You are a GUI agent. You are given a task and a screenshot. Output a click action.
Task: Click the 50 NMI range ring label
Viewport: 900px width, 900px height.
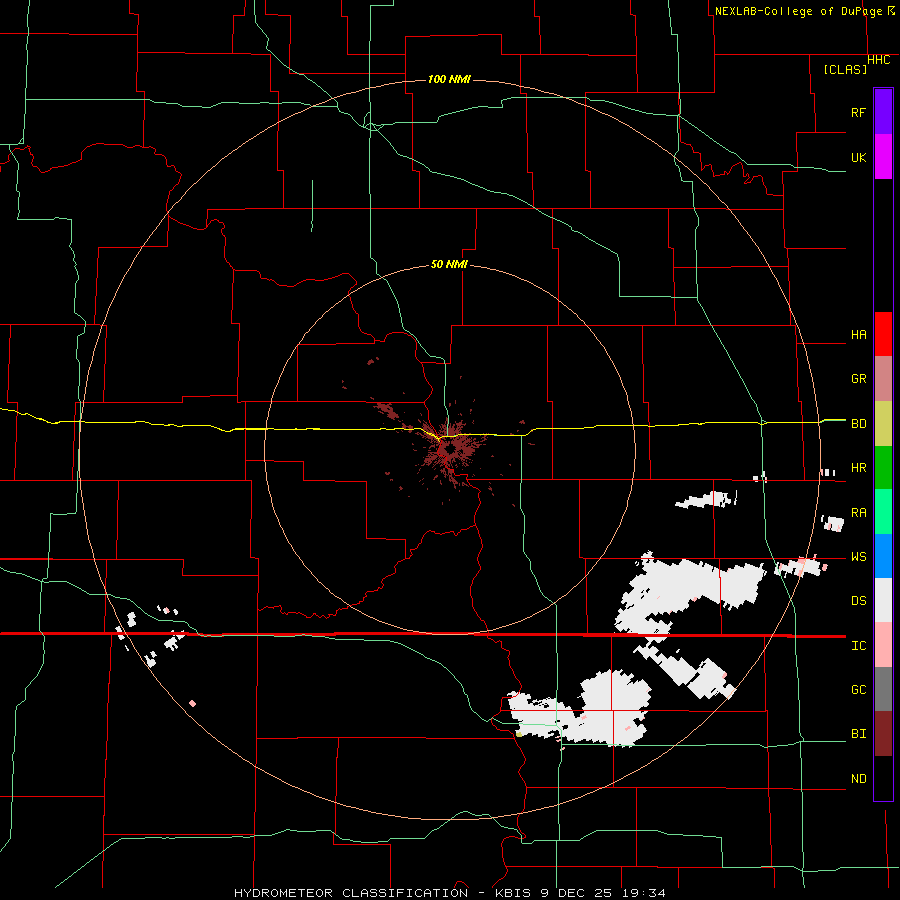point(449,264)
